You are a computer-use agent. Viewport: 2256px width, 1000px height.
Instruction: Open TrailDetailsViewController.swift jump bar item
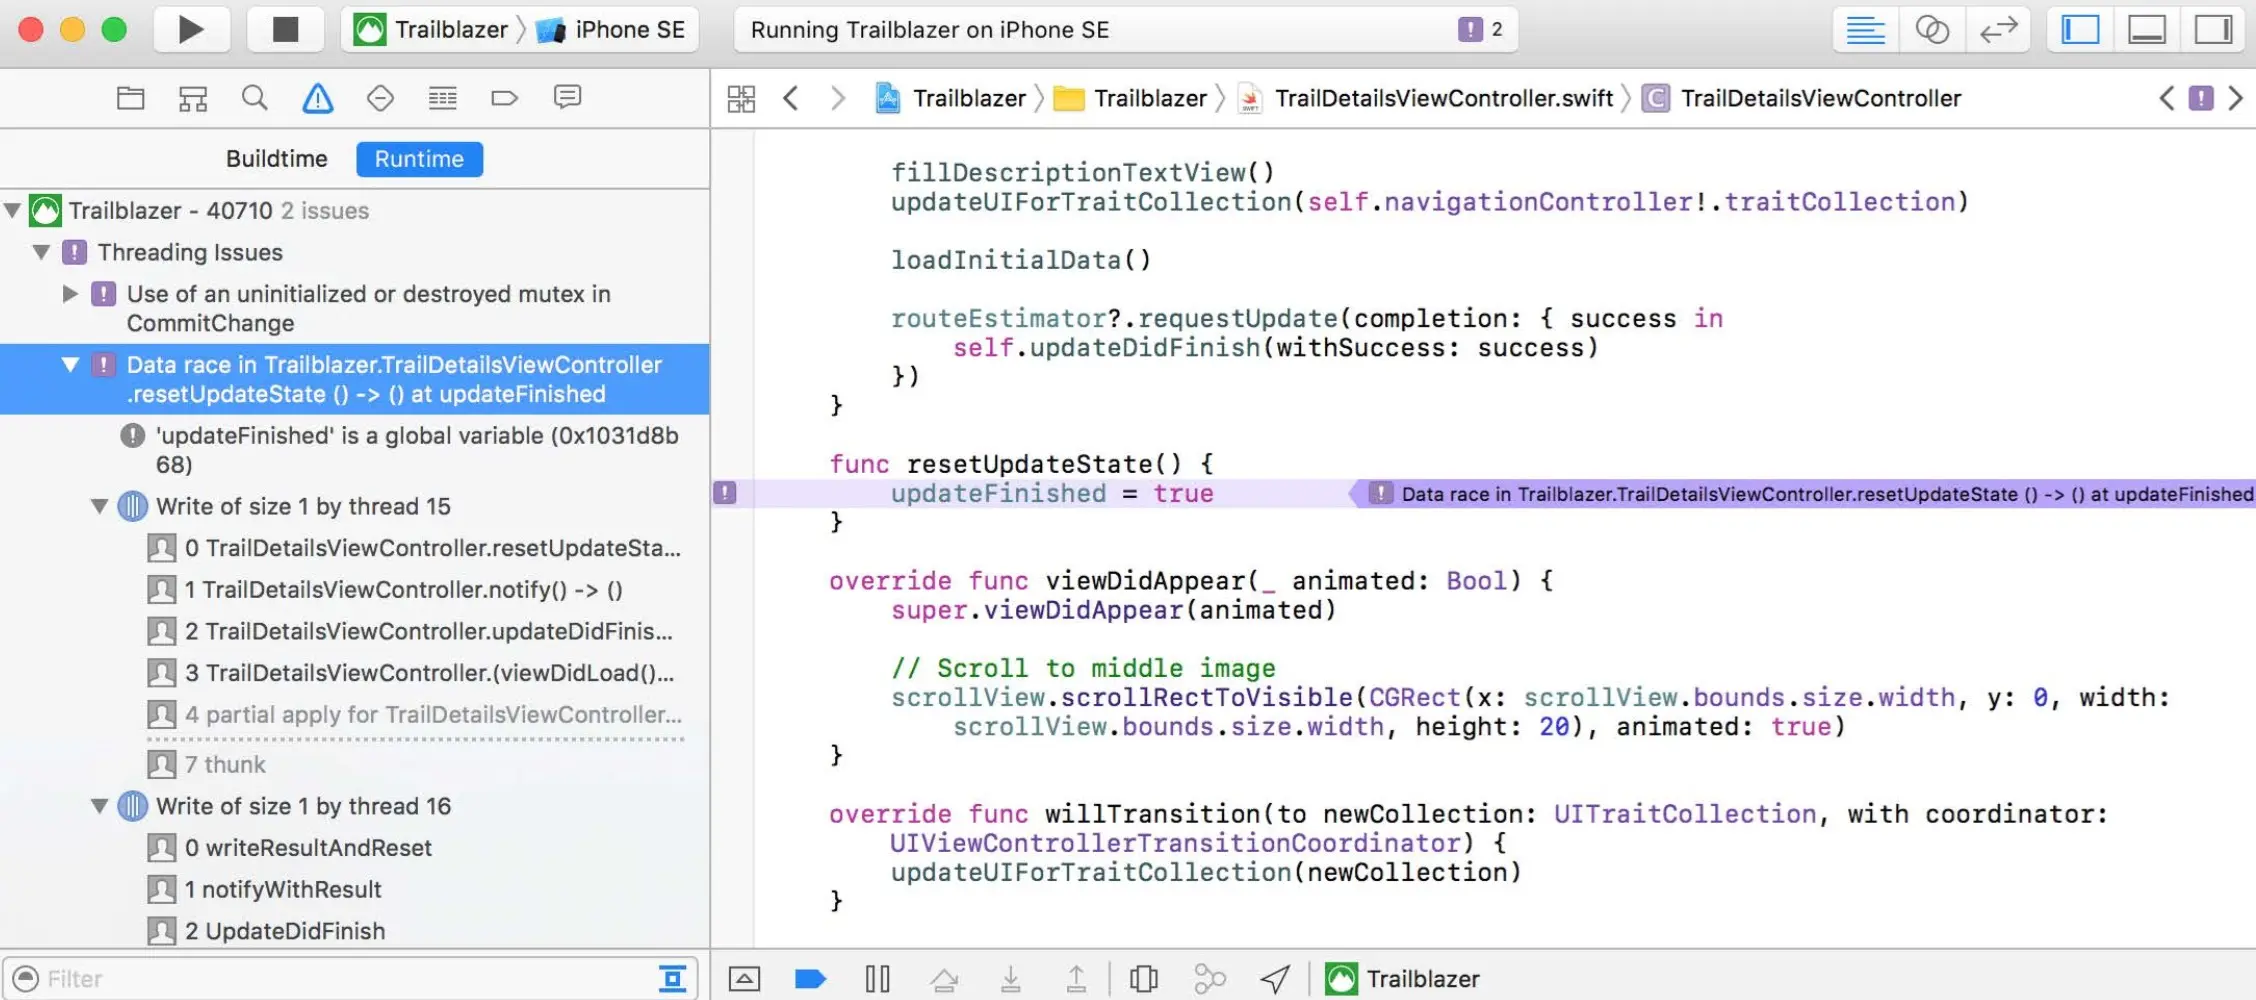tap(1425, 98)
